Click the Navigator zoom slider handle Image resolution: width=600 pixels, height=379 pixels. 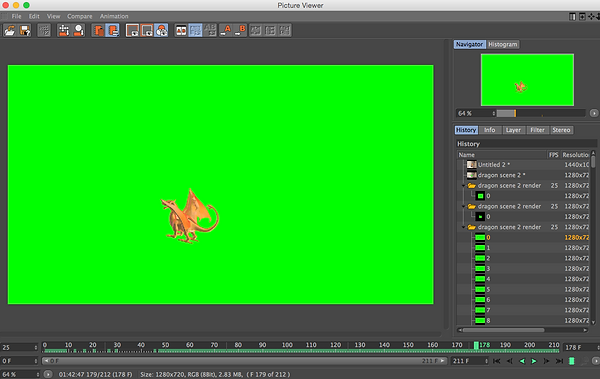(x=515, y=113)
